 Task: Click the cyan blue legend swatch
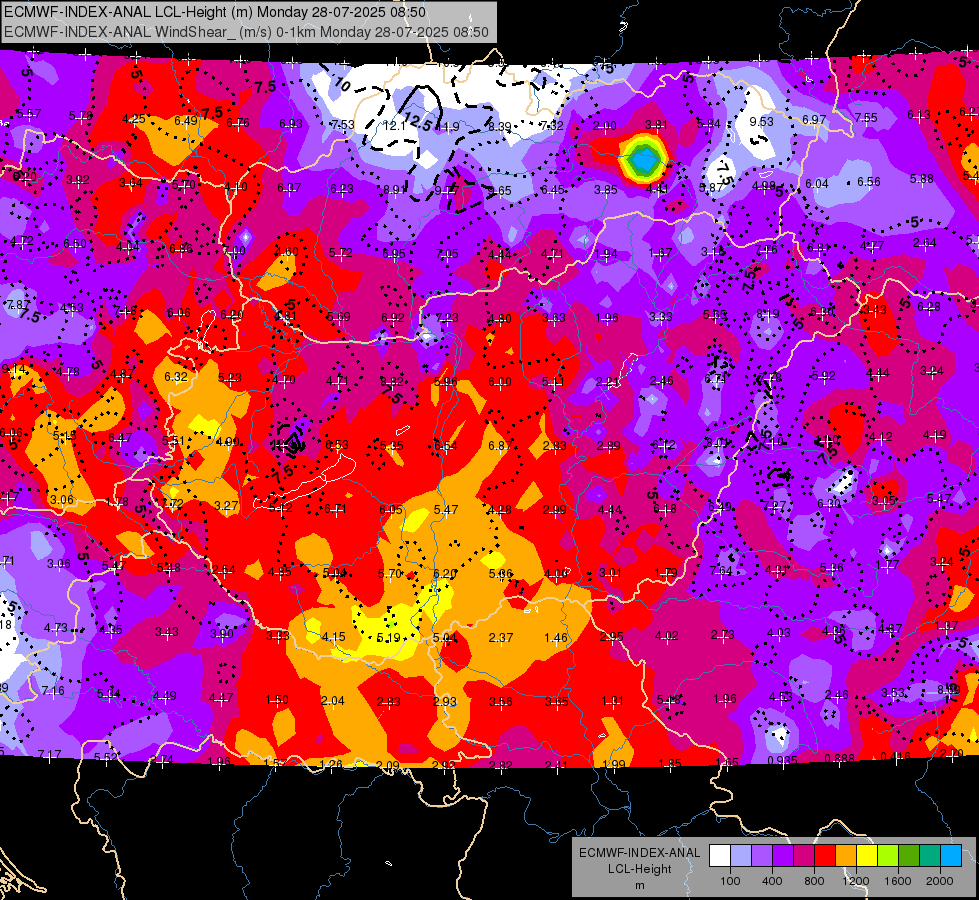951,855
